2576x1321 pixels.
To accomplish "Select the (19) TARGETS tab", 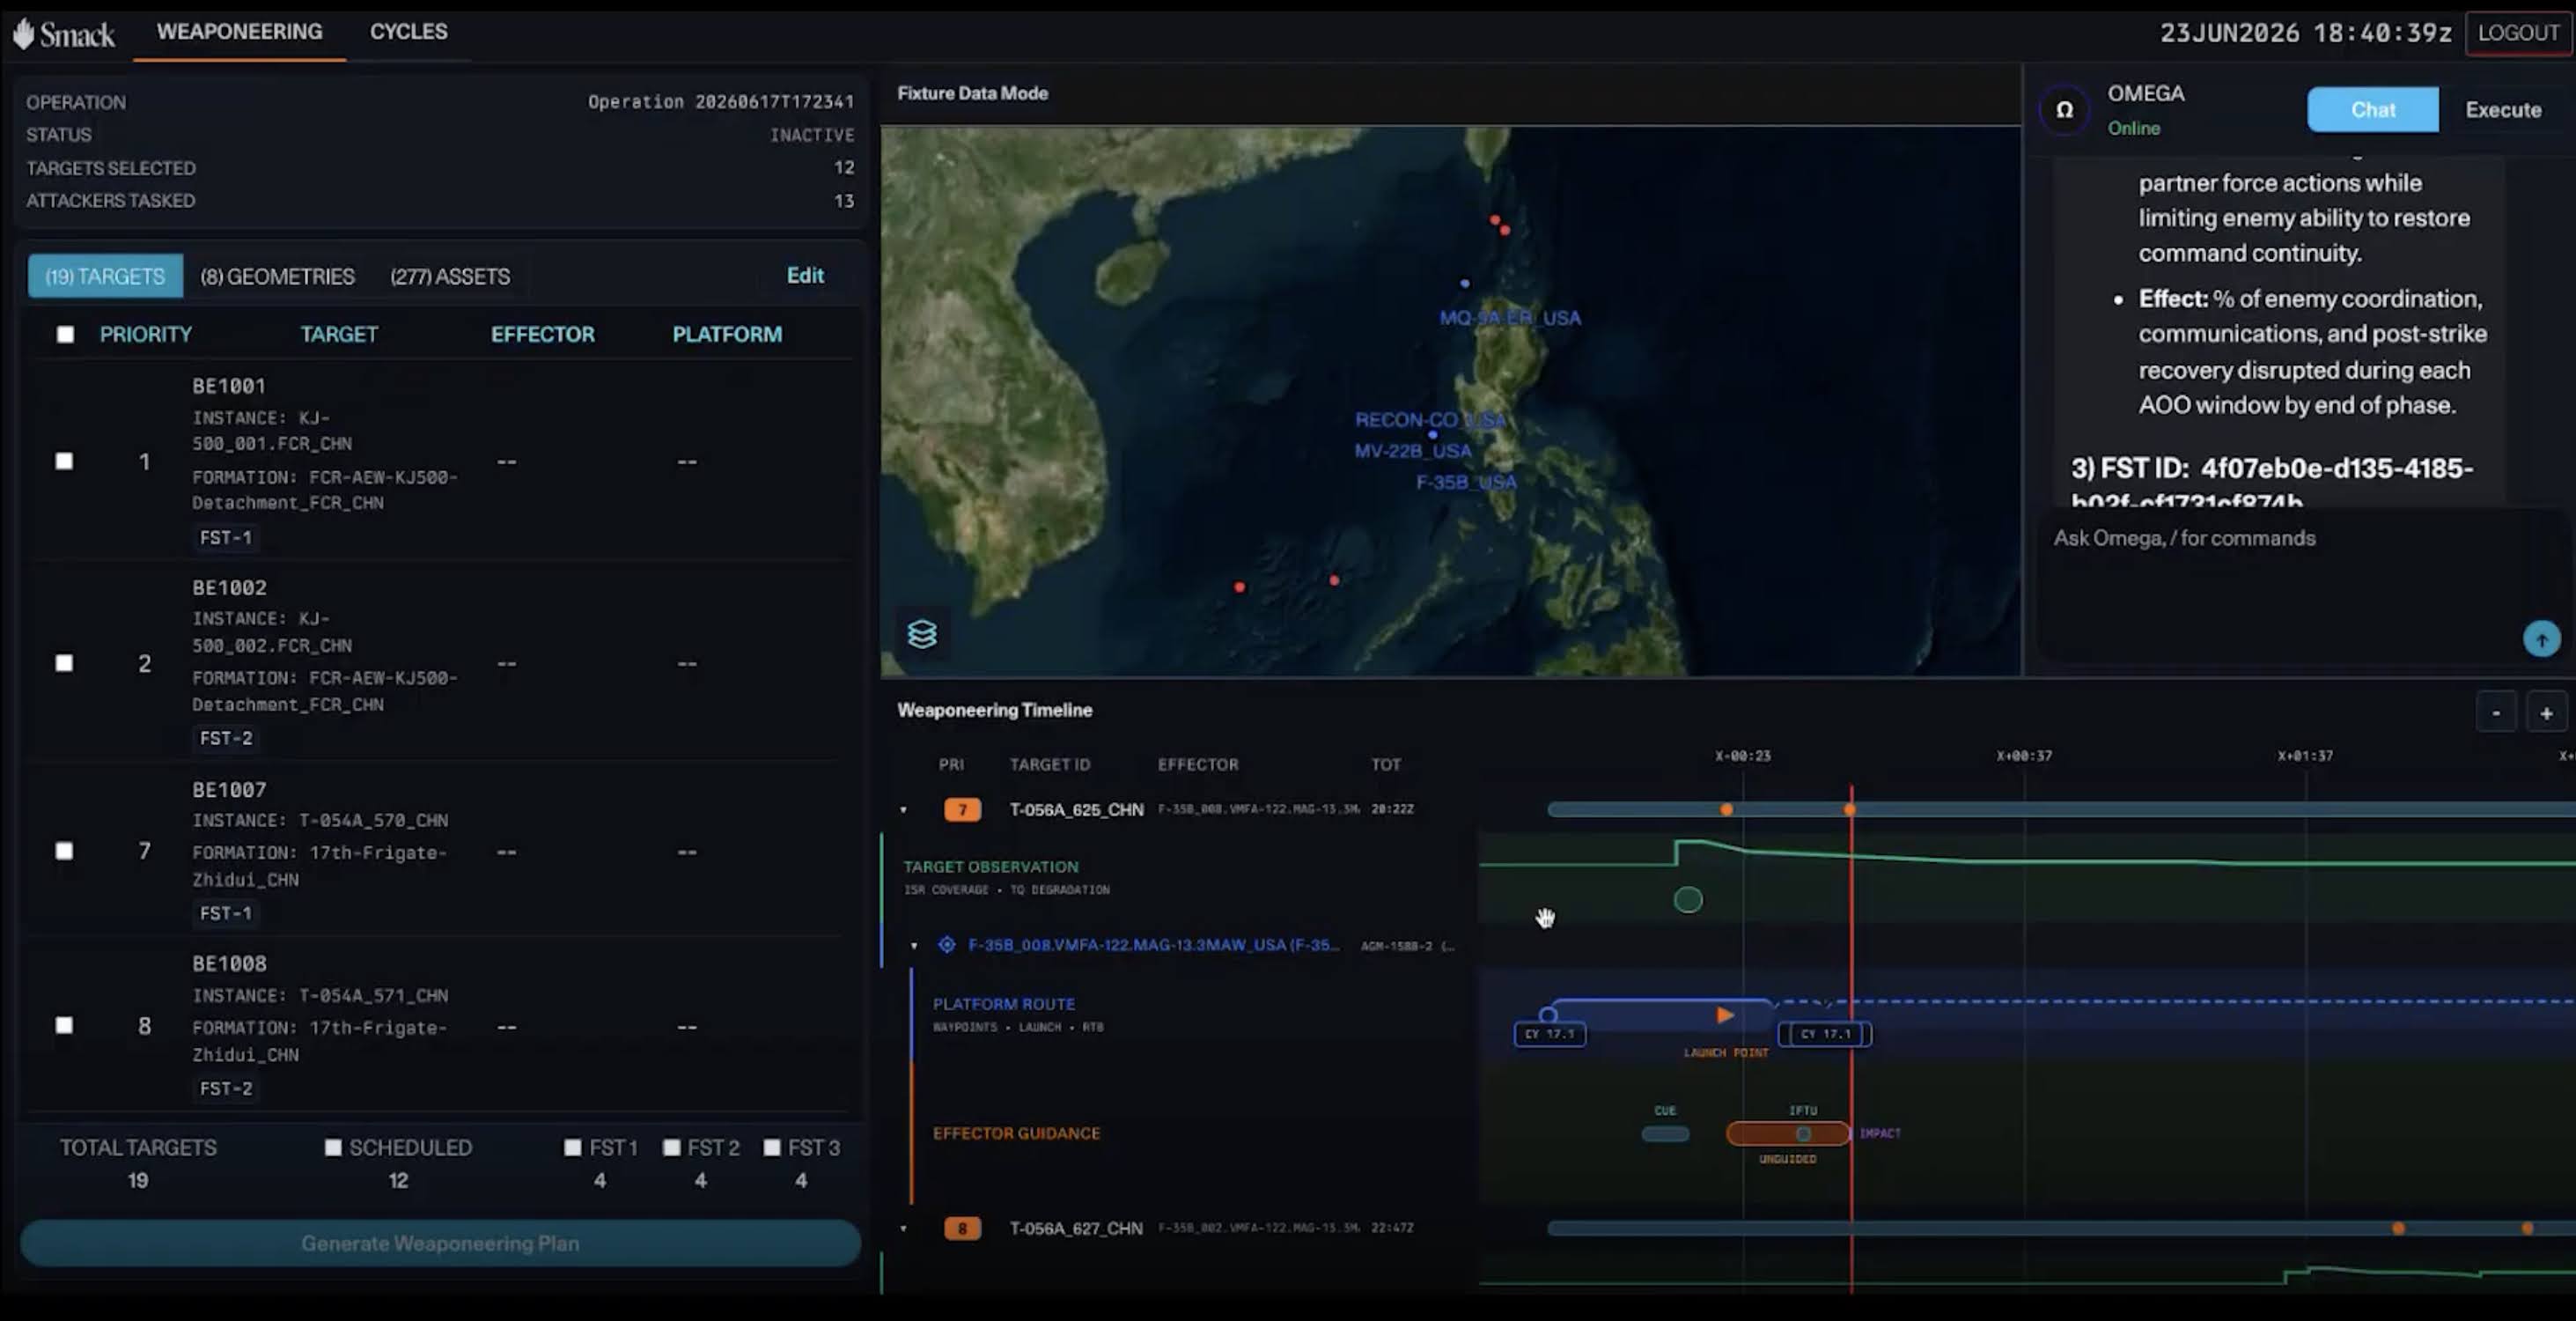I will [x=105, y=276].
